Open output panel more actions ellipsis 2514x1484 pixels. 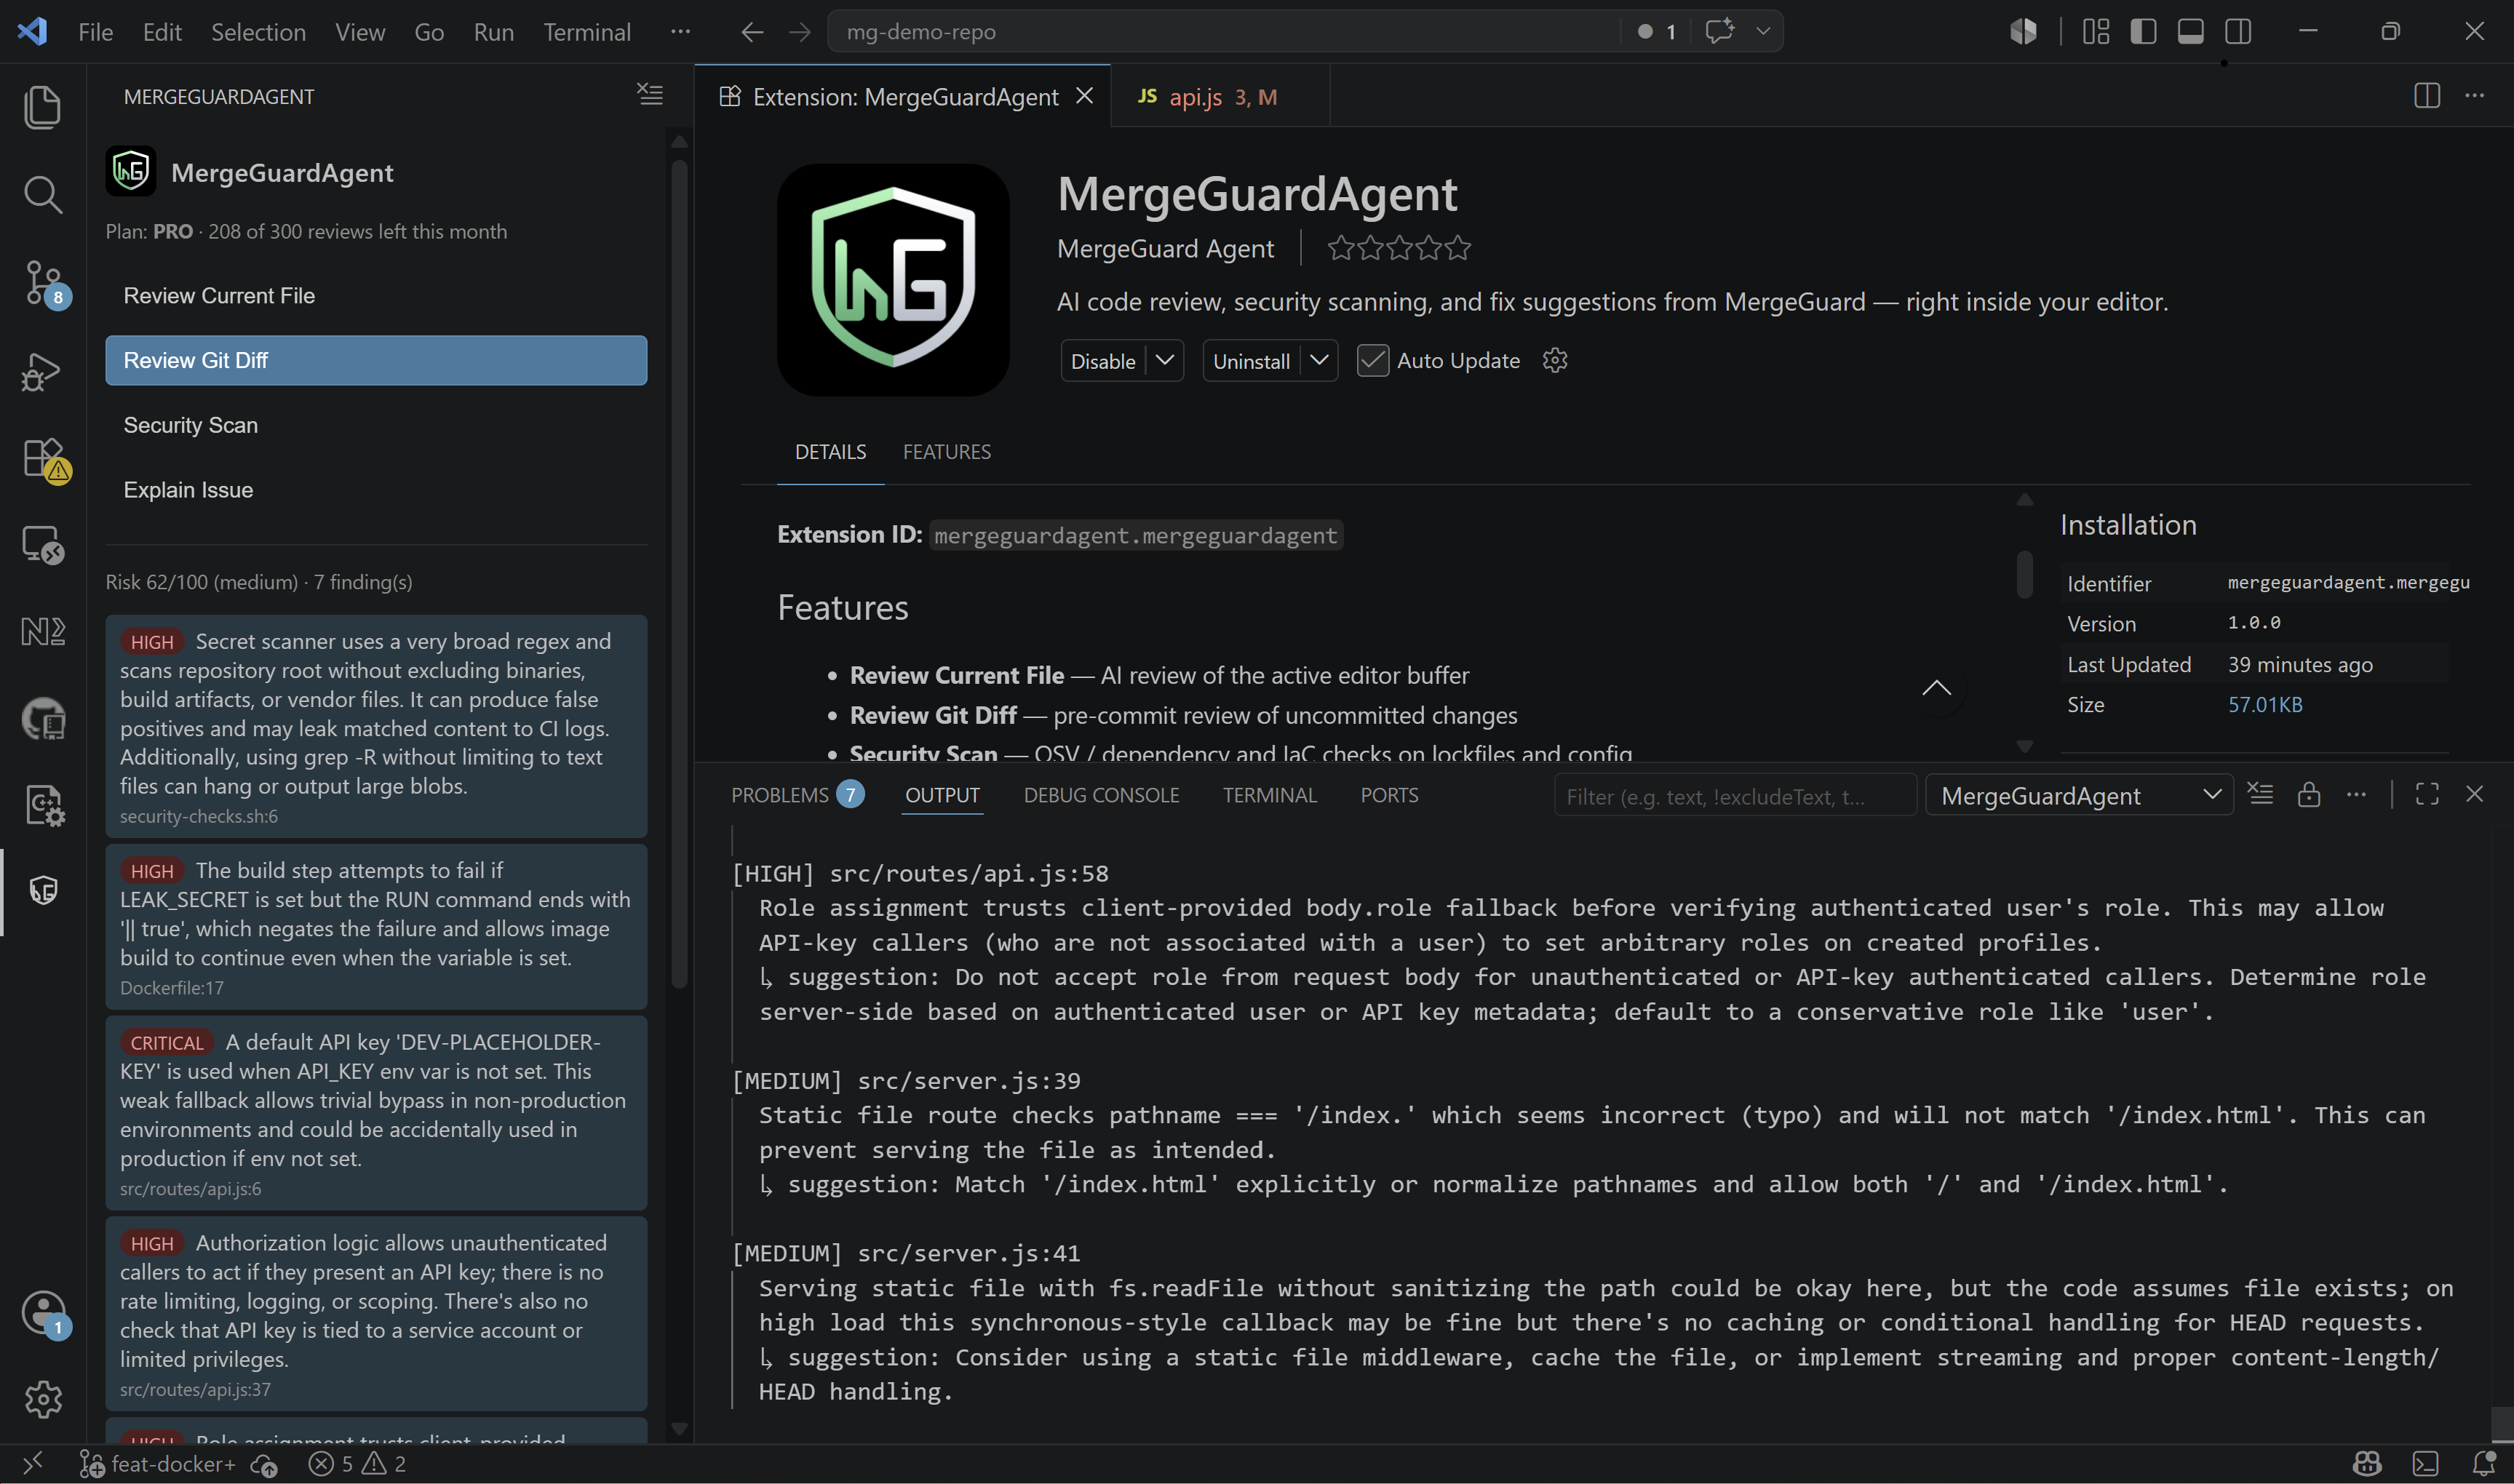pos(2356,795)
